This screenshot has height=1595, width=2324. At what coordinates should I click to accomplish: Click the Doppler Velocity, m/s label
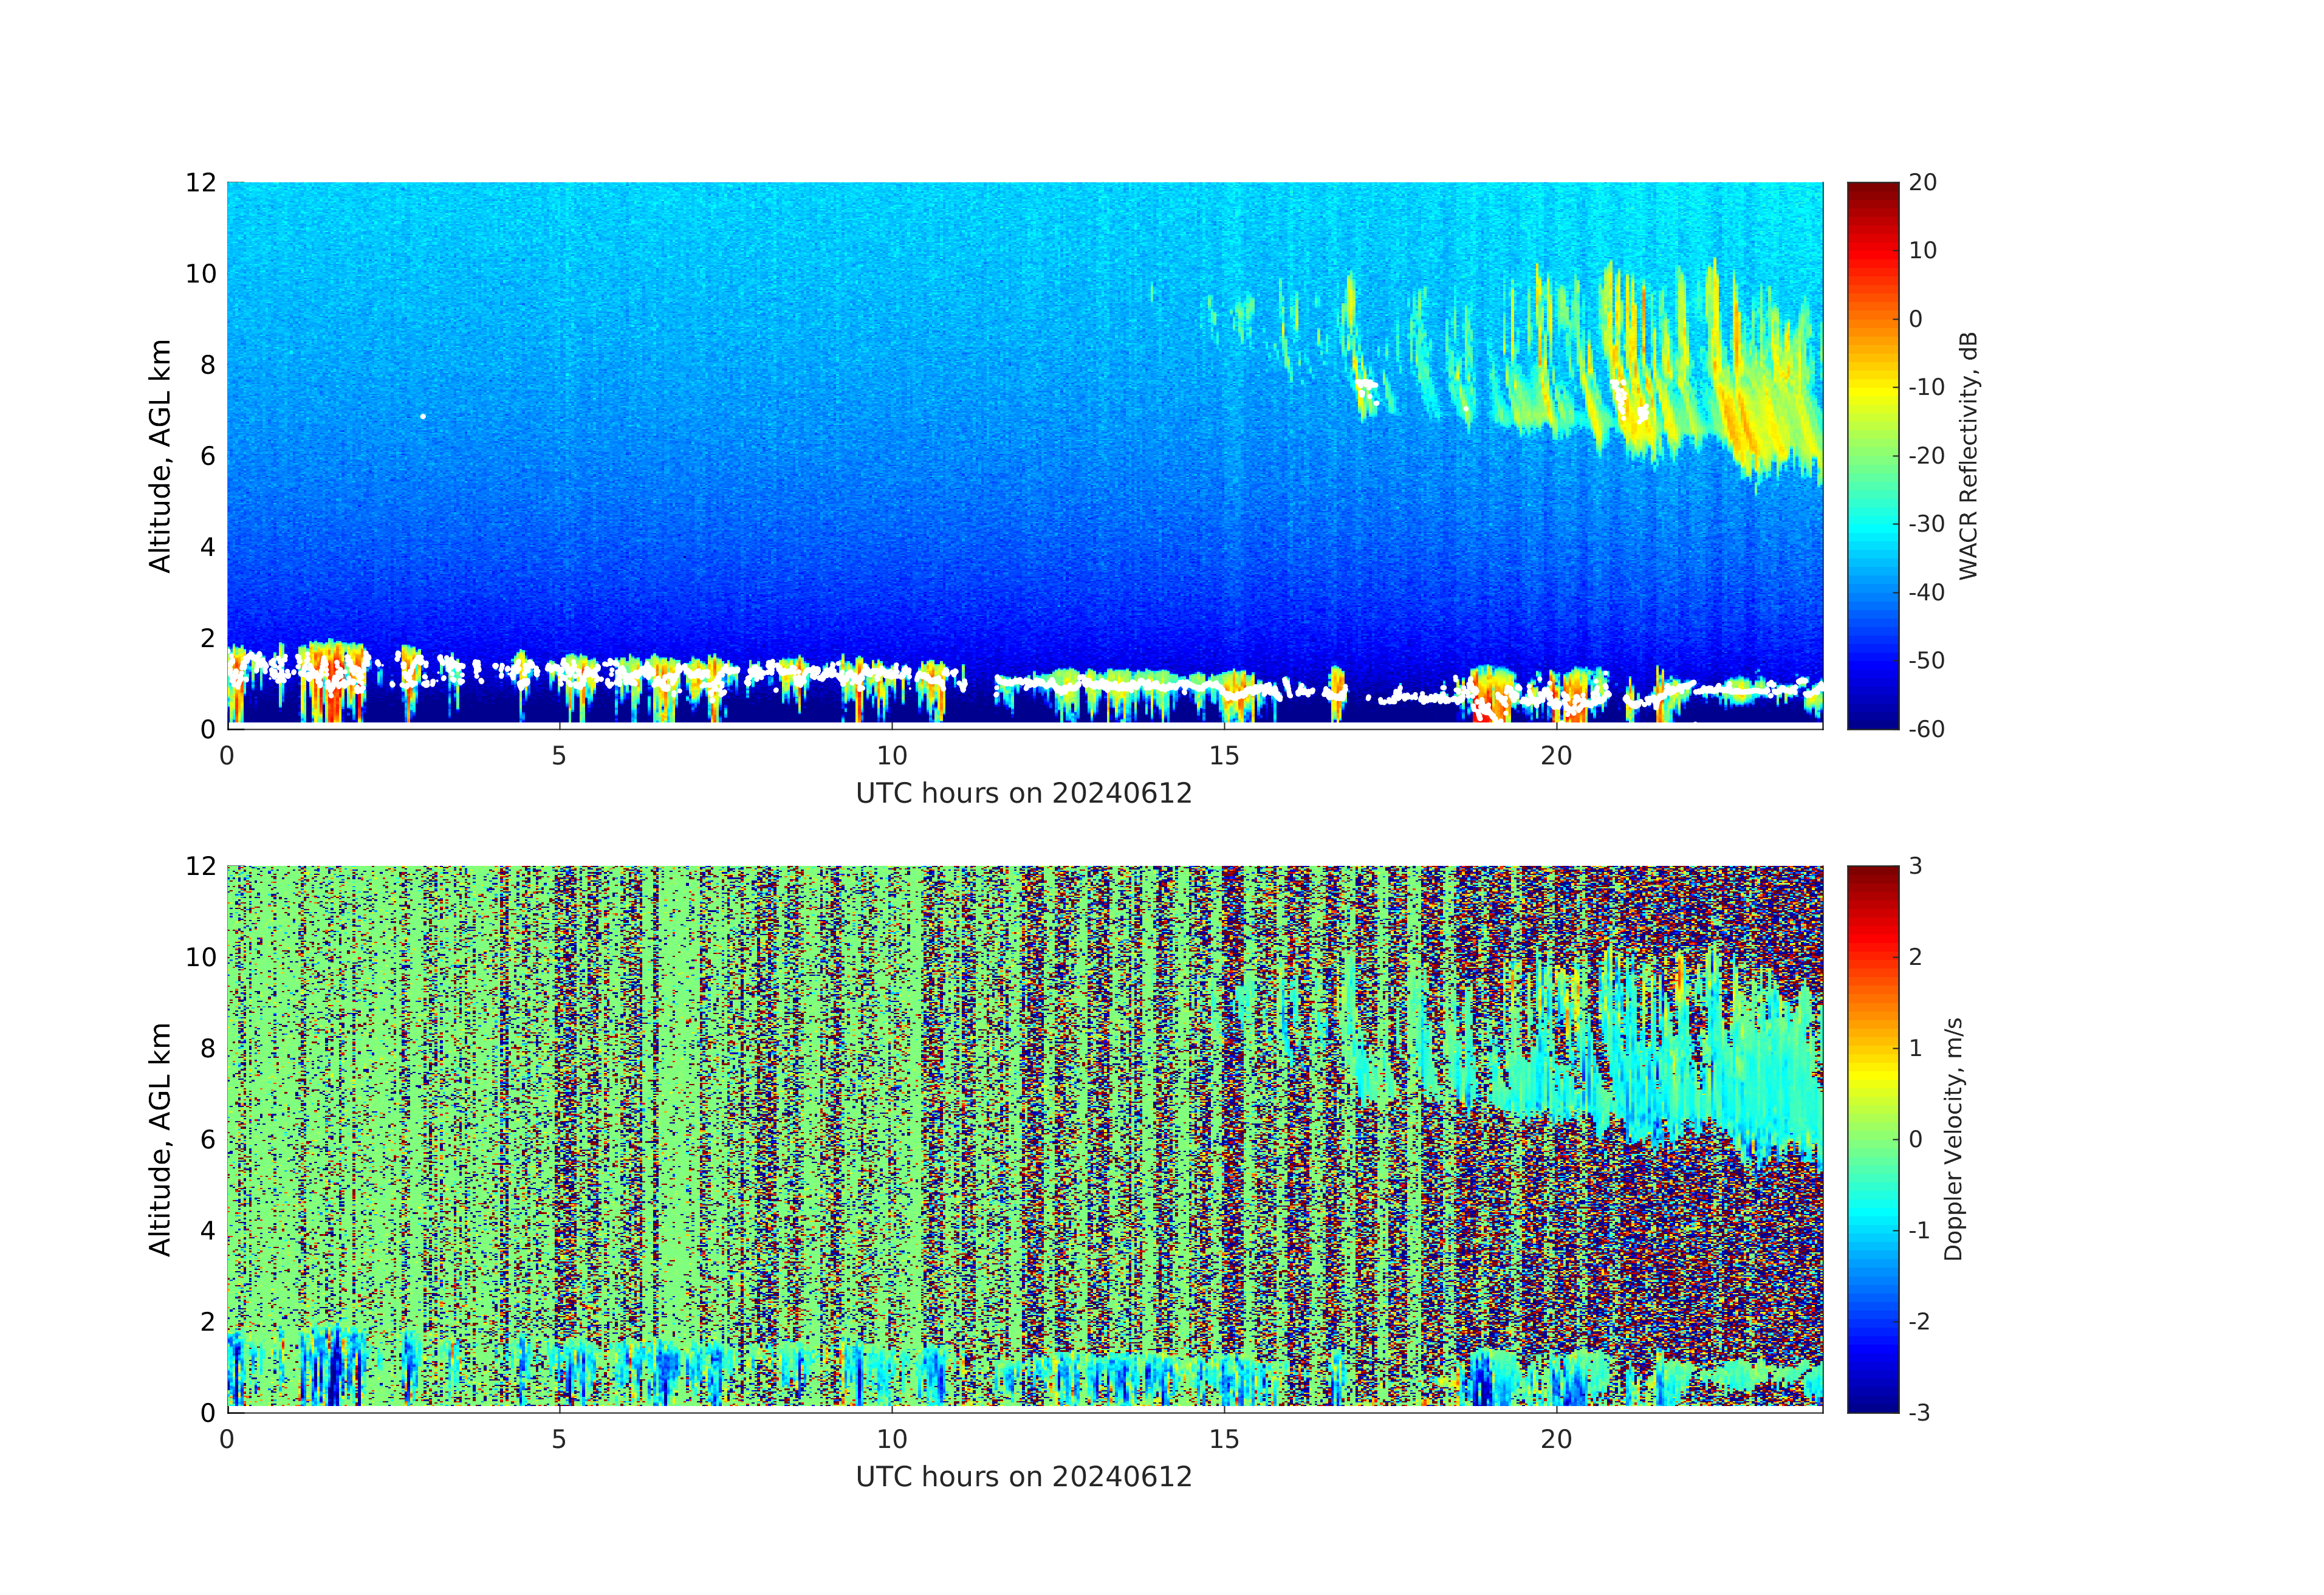pyautogui.click(x=1953, y=1139)
